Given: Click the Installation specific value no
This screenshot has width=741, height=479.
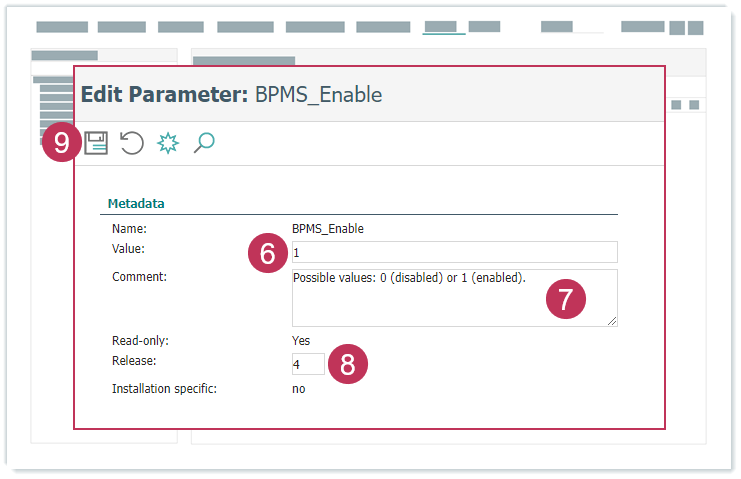Looking at the screenshot, I should [299, 388].
